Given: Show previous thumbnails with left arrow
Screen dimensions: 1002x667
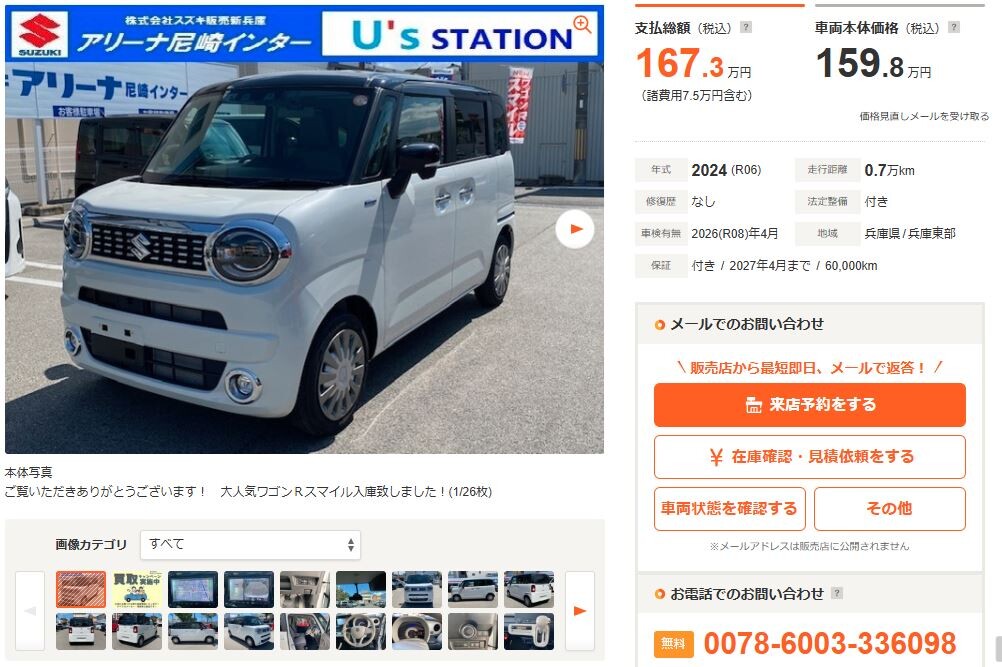Looking at the screenshot, I should click(30, 611).
